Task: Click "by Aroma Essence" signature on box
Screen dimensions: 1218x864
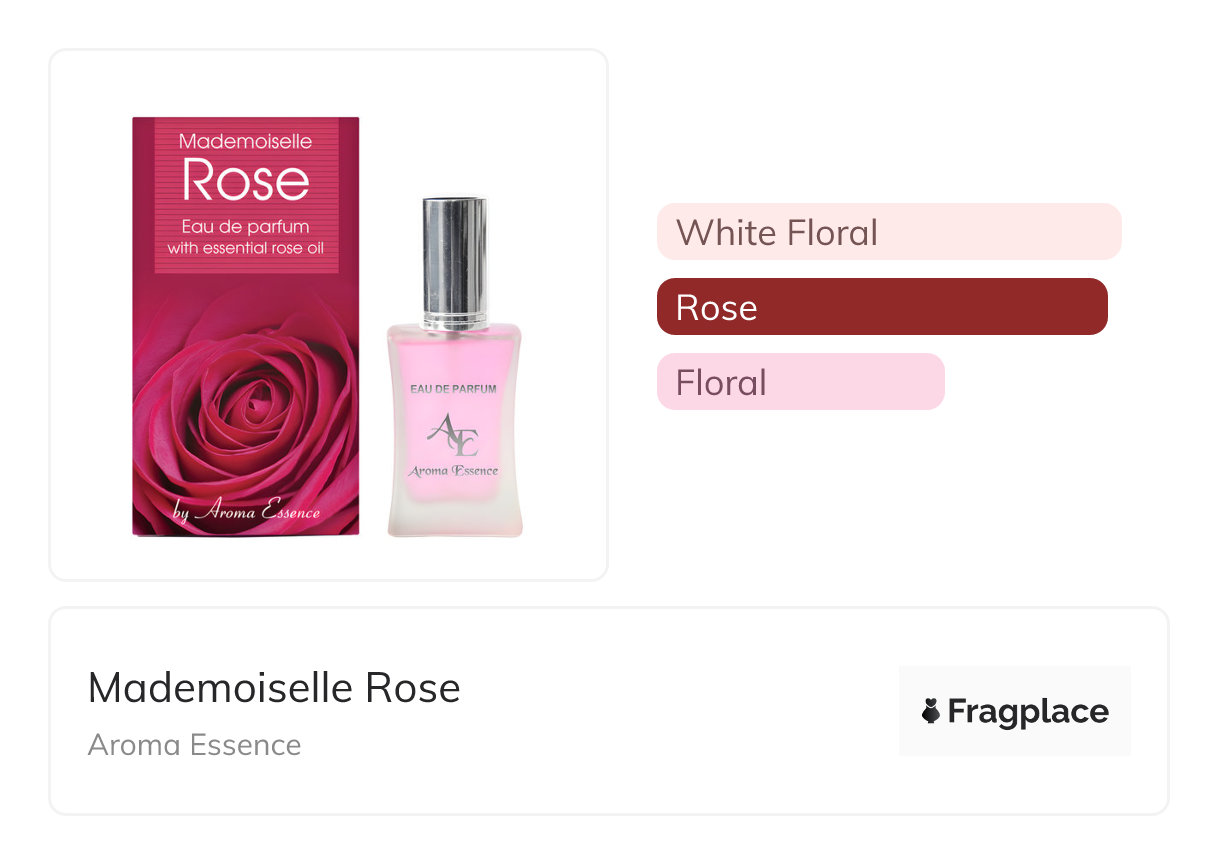Action: click(246, 513)
